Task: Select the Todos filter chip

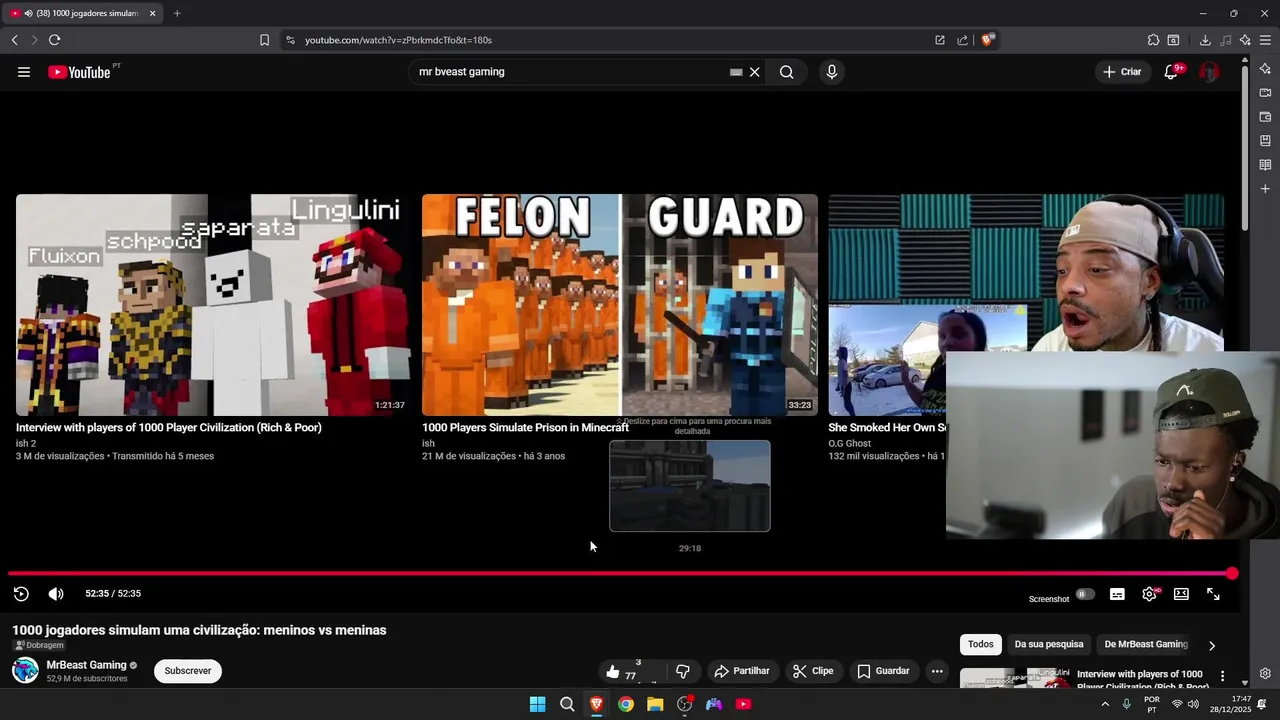Action: tap(981, 645)
